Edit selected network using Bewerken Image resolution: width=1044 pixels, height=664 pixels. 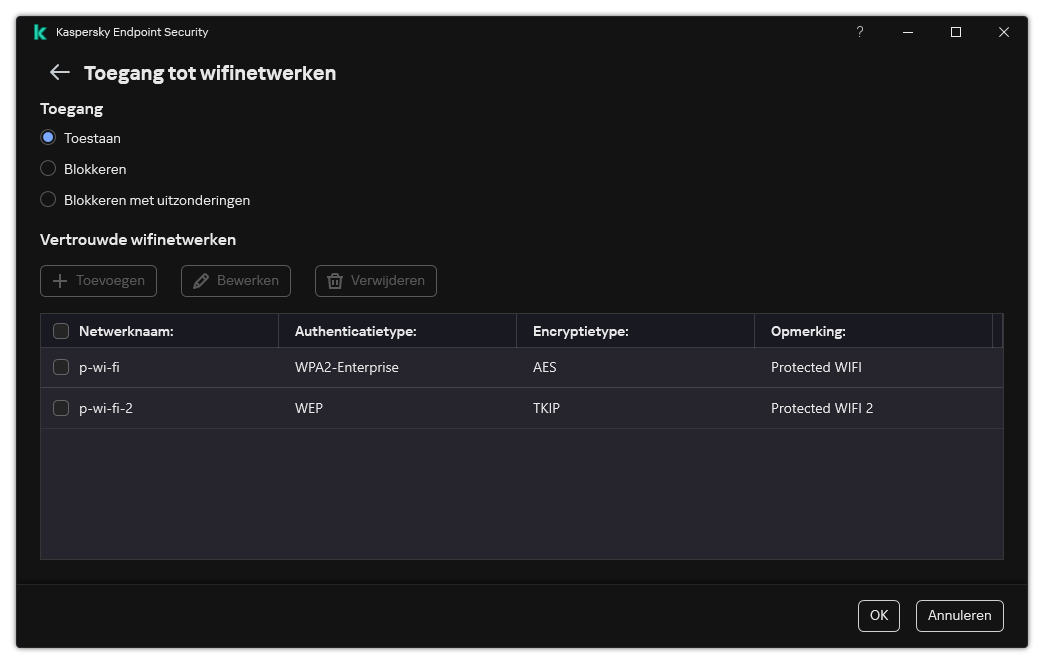tap(235, 281)
